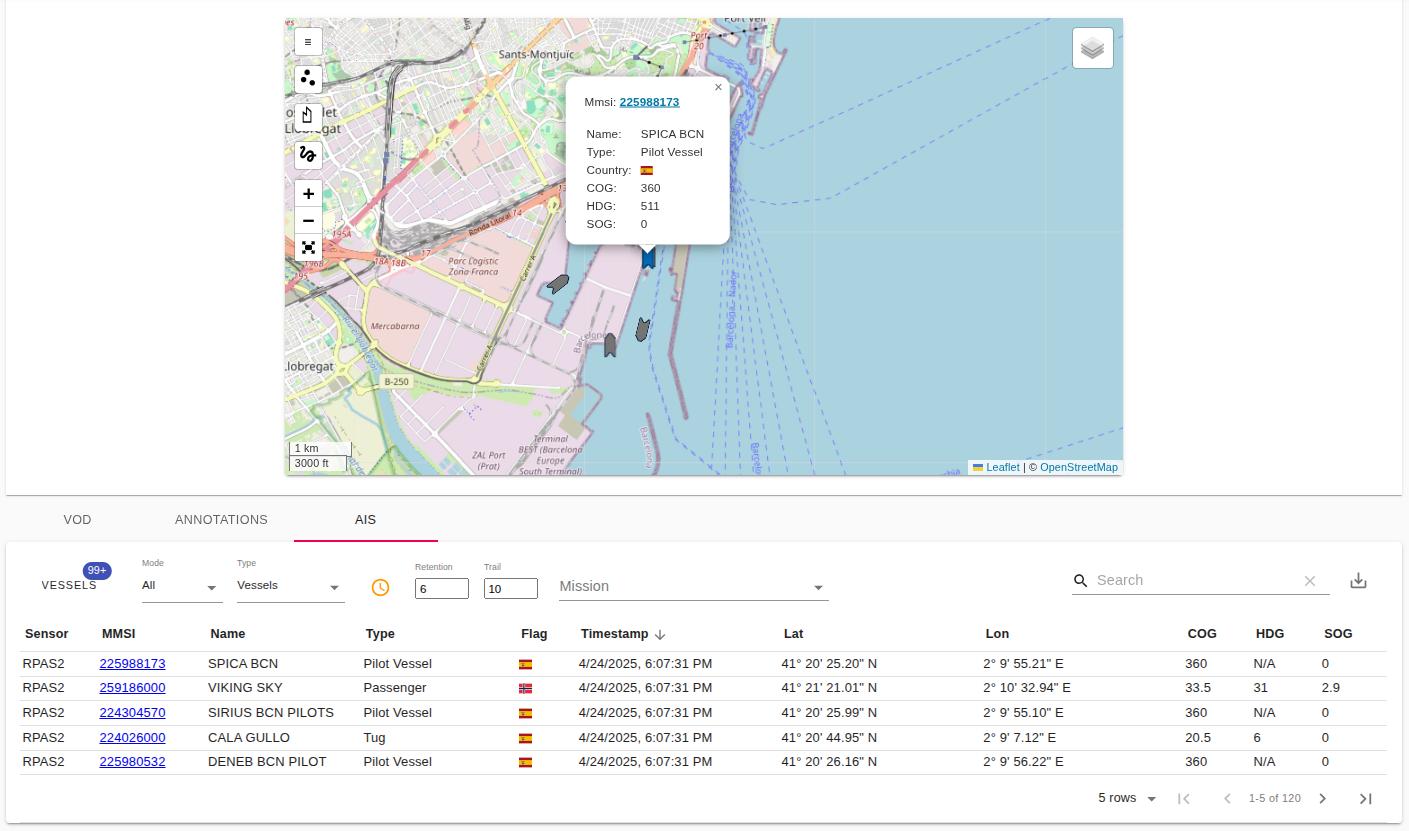The width and height of the screenshot is (1409, 831).
Task: Click the three-dots cluster map tool
Action: click(308, 78)
